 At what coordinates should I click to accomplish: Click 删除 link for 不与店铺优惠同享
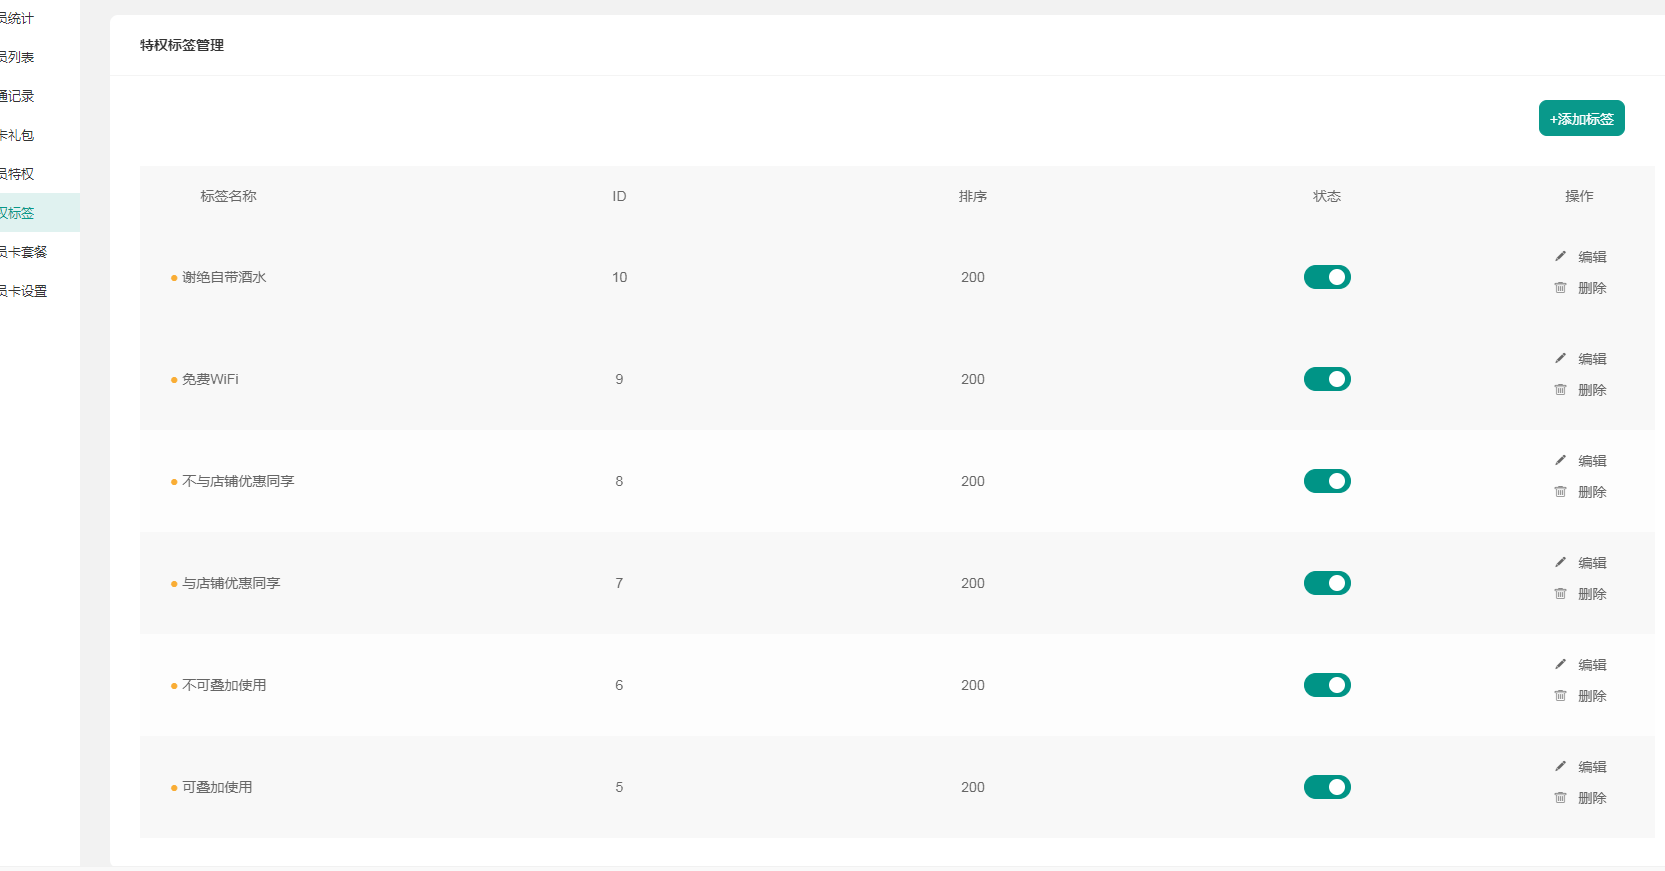tap(1592, 492)
